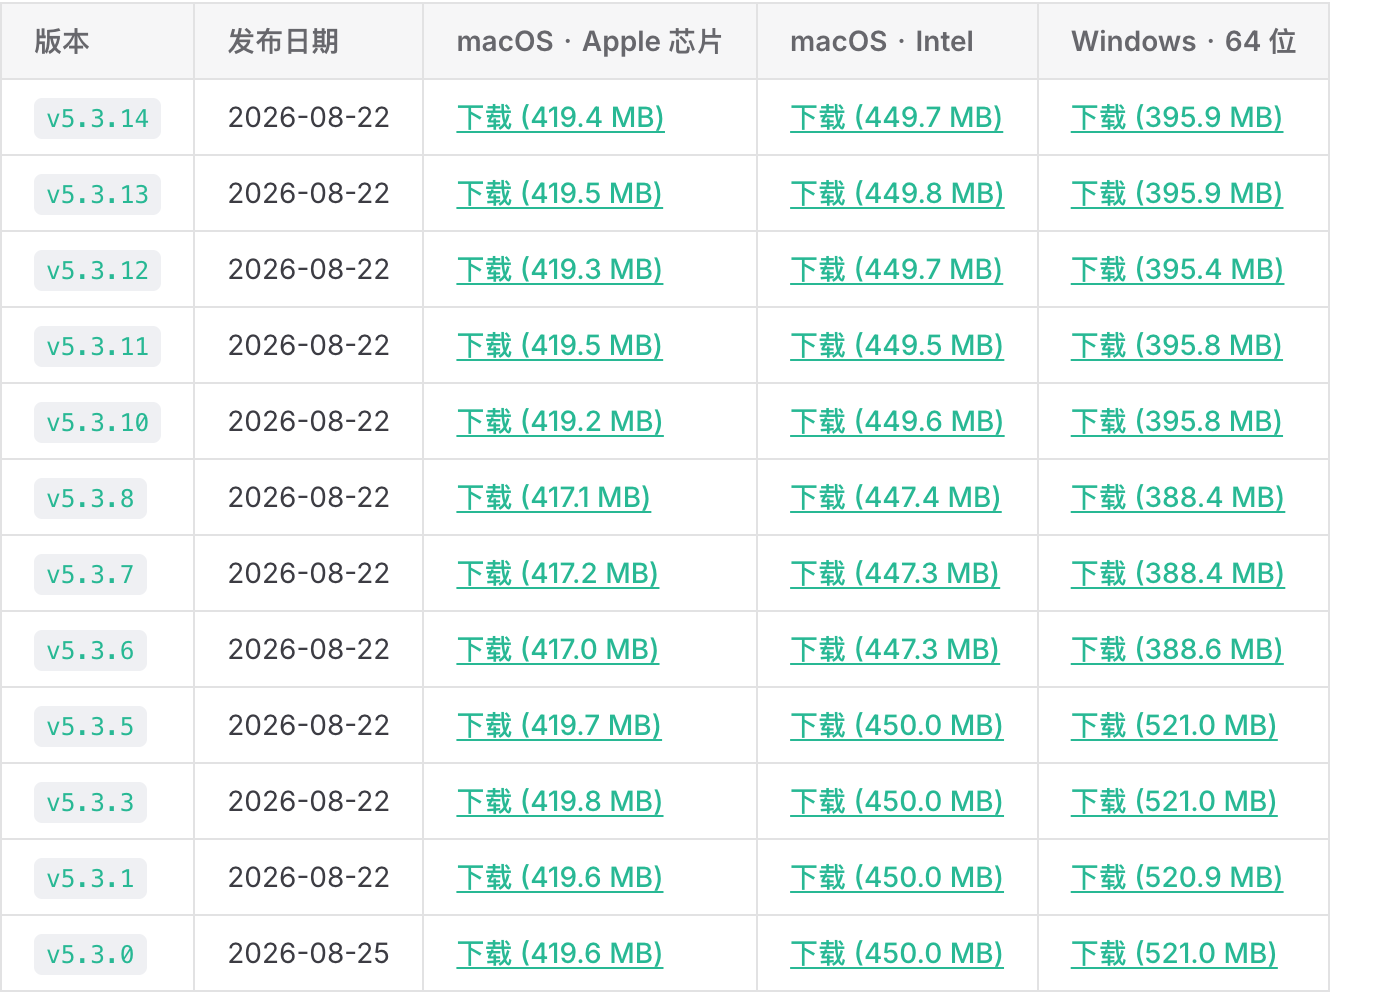The width and height of the screenshot is (1376, 992).
Task: Download v5.3.1 Windows build (520.9 MB)
Action: click(1177, 878)
